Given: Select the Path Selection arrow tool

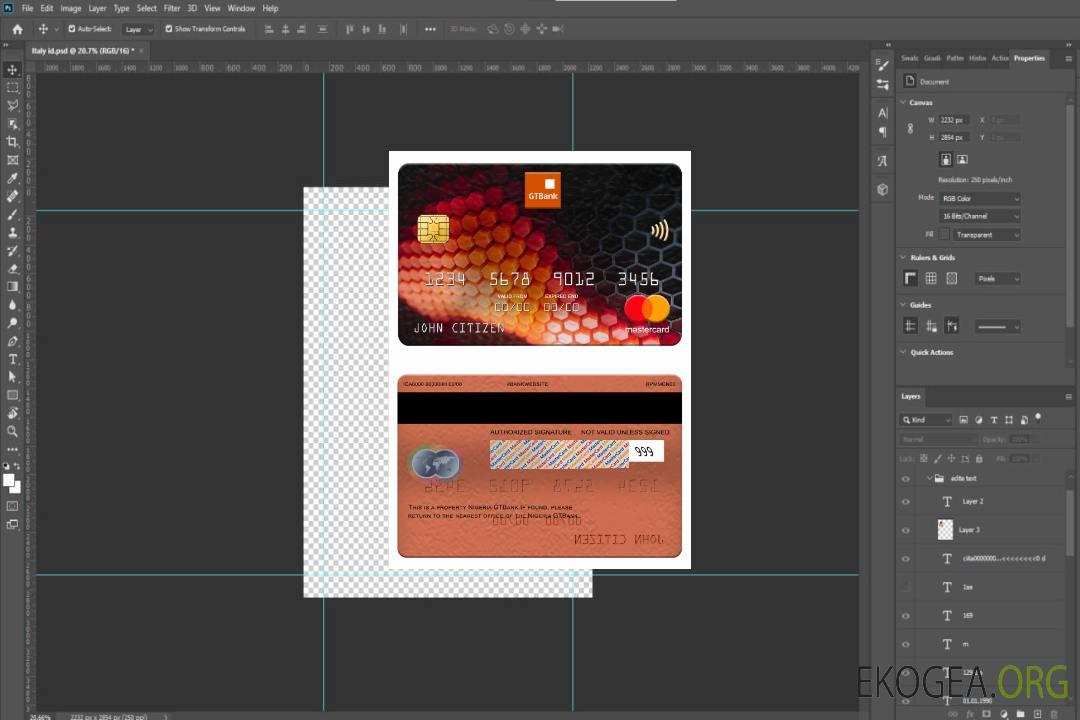Looking at the screenshot, I should click(12, 377).
